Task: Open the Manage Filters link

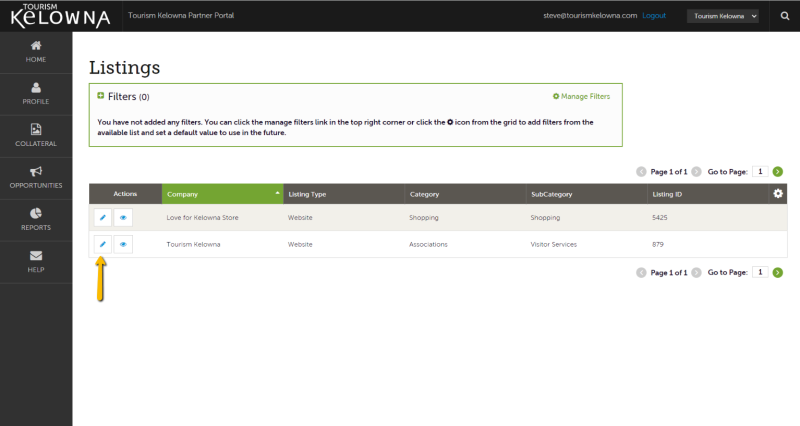Action: click(x=582, y=96)
